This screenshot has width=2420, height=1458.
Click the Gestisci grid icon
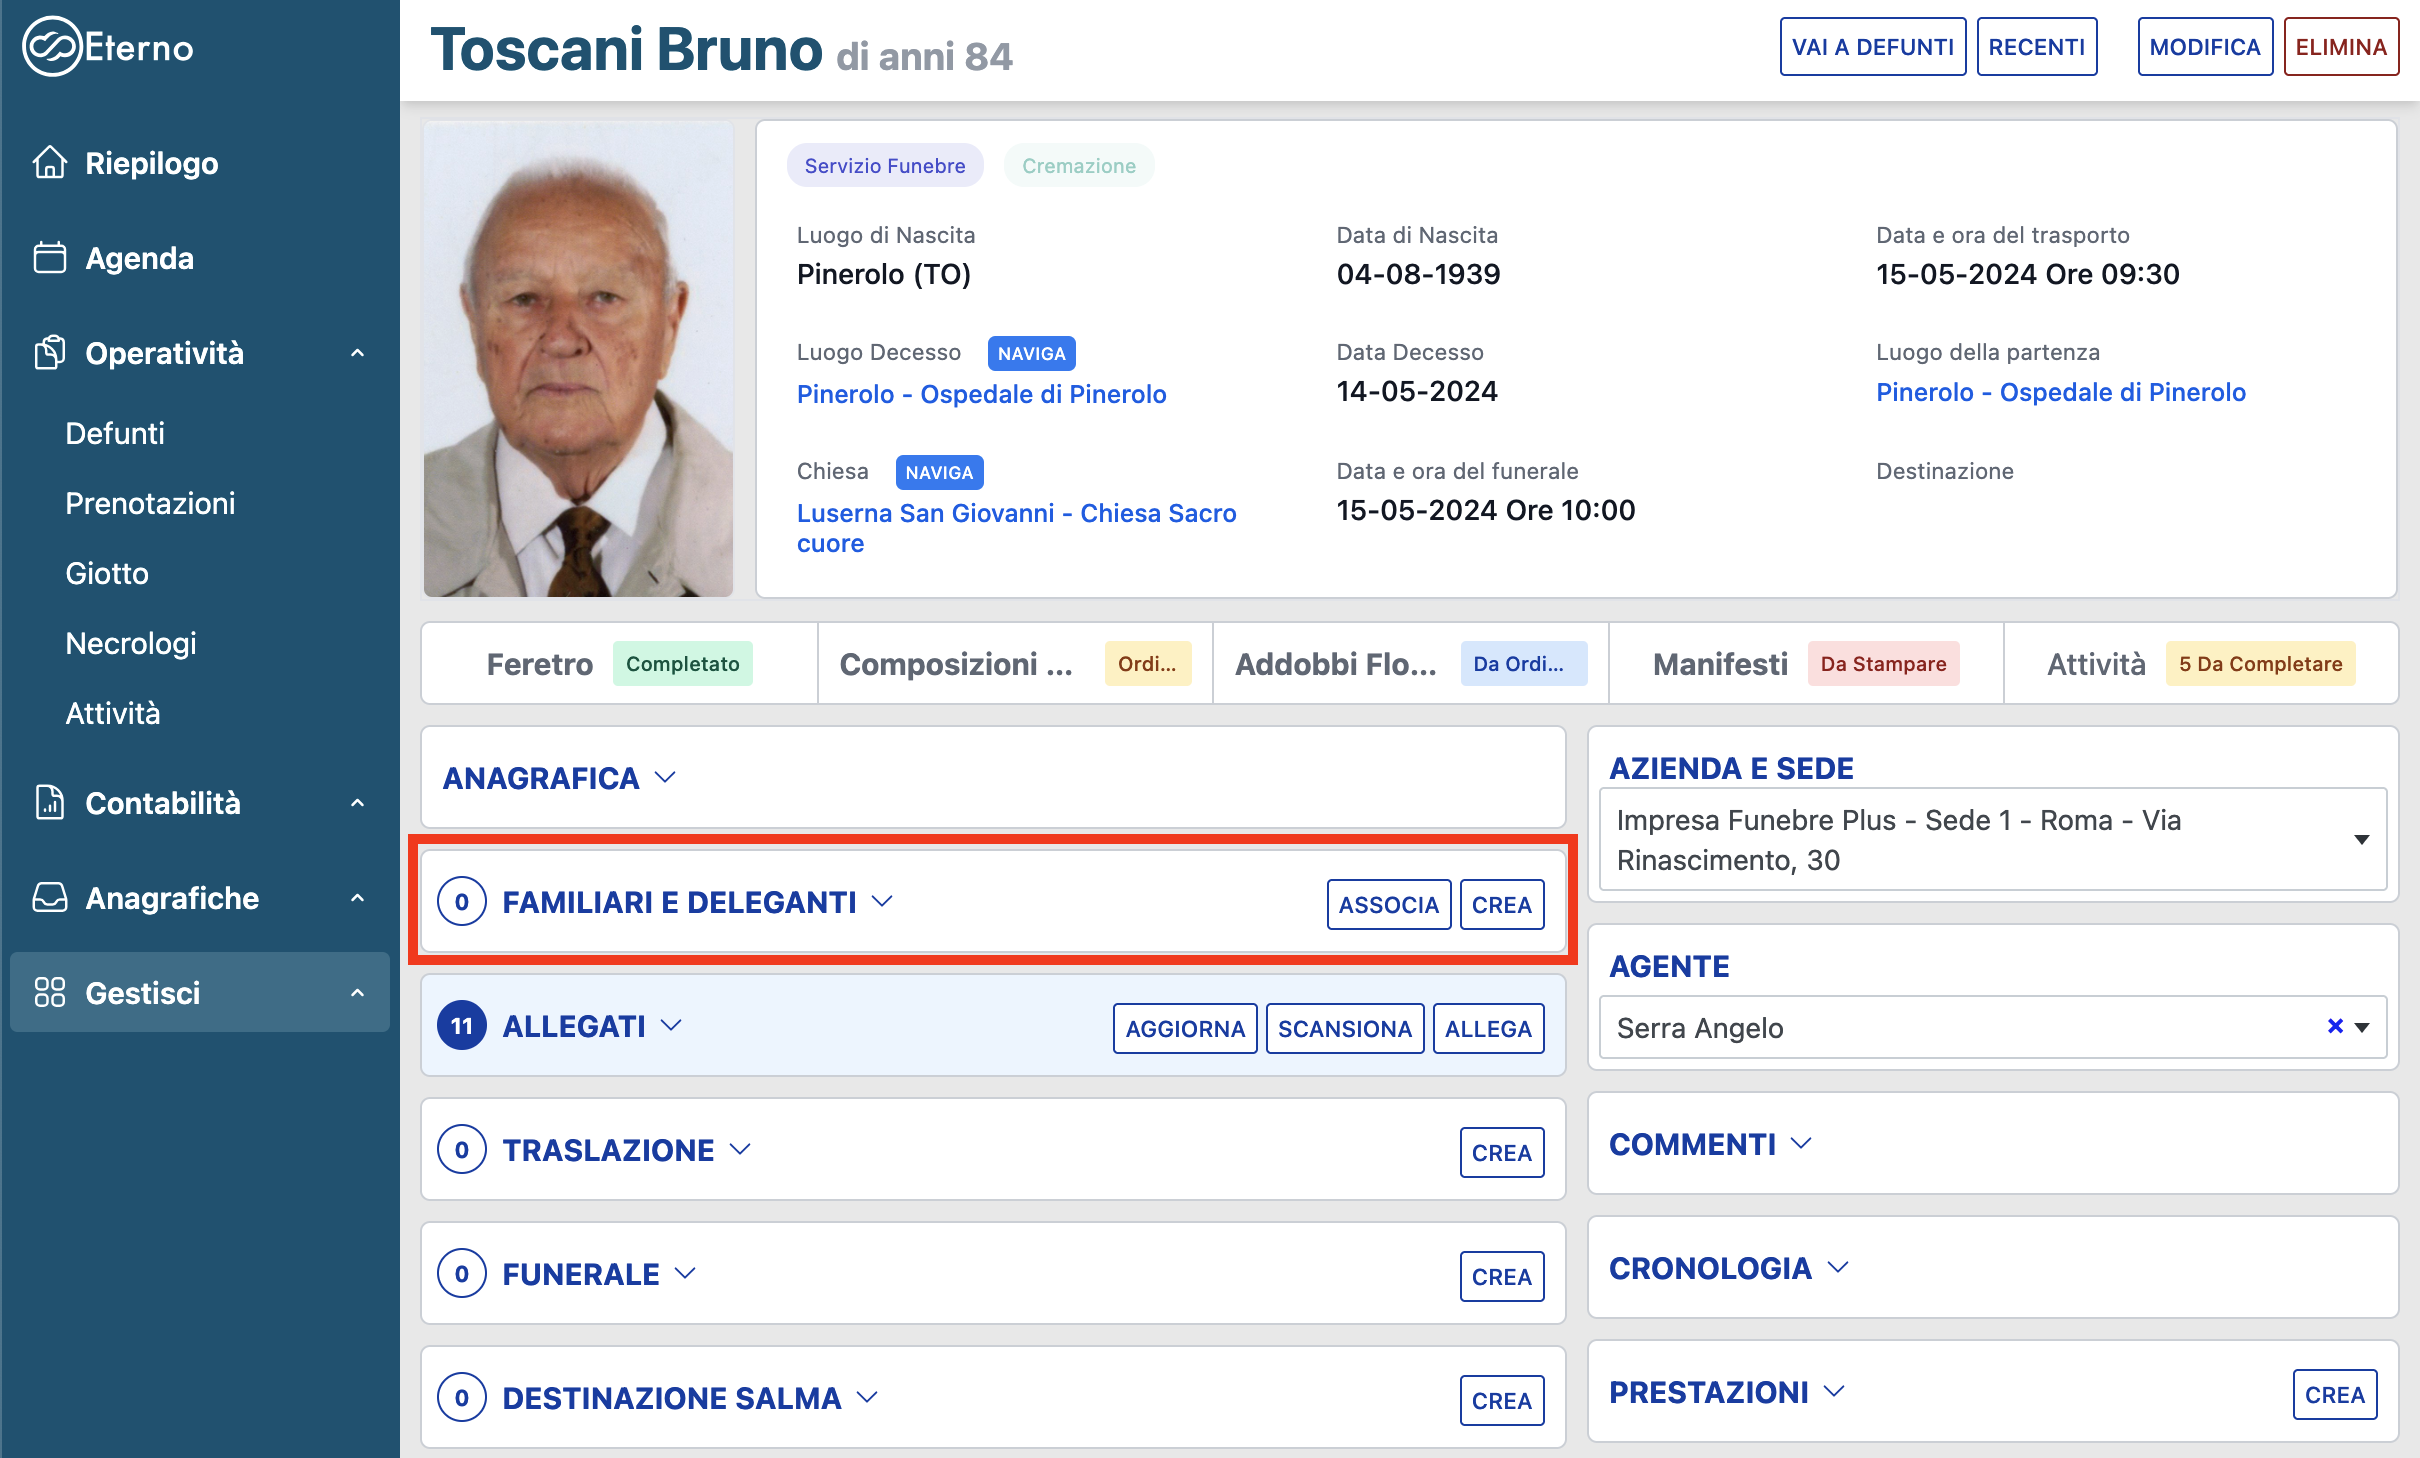(x=49, y=992)
